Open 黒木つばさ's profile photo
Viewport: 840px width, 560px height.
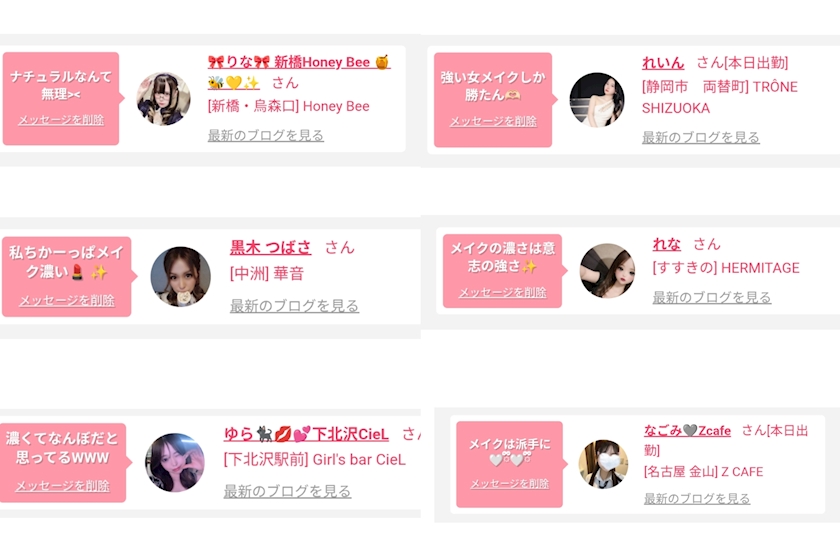pyautogui.click(x=181, y=277)
